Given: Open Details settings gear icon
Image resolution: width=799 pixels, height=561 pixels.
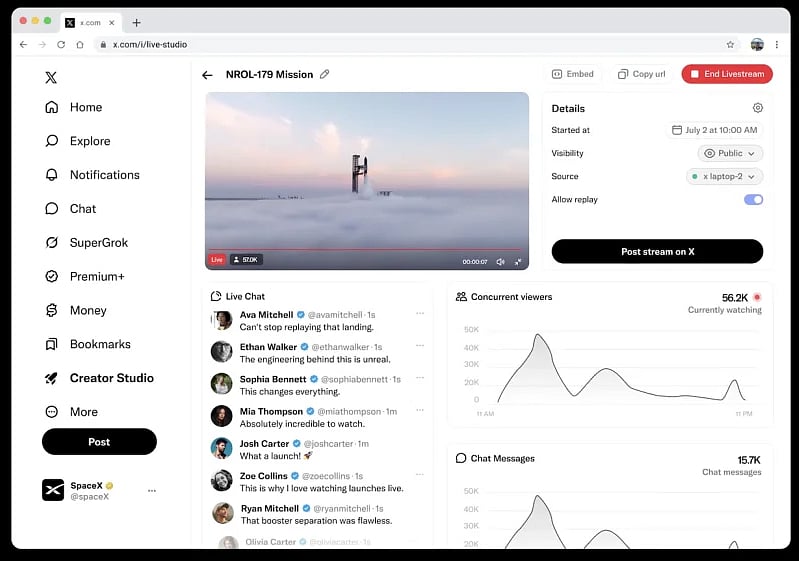Looking at the screenshot, I should (758, 108).
